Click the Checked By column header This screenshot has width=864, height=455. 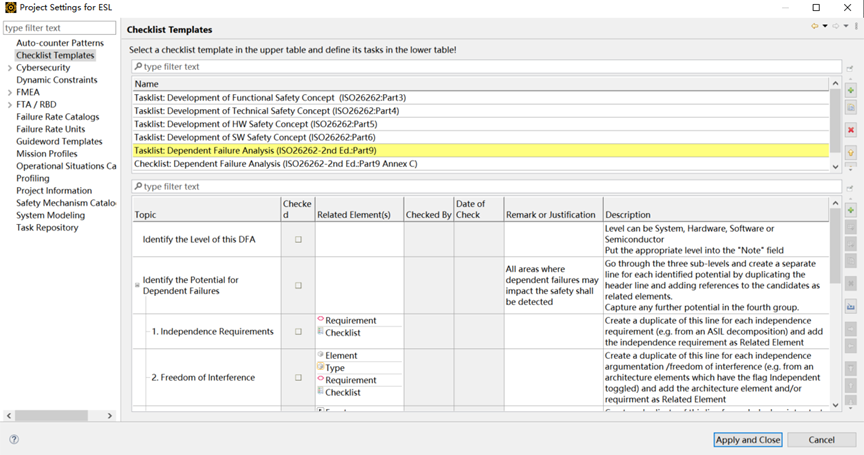[429, 209]
